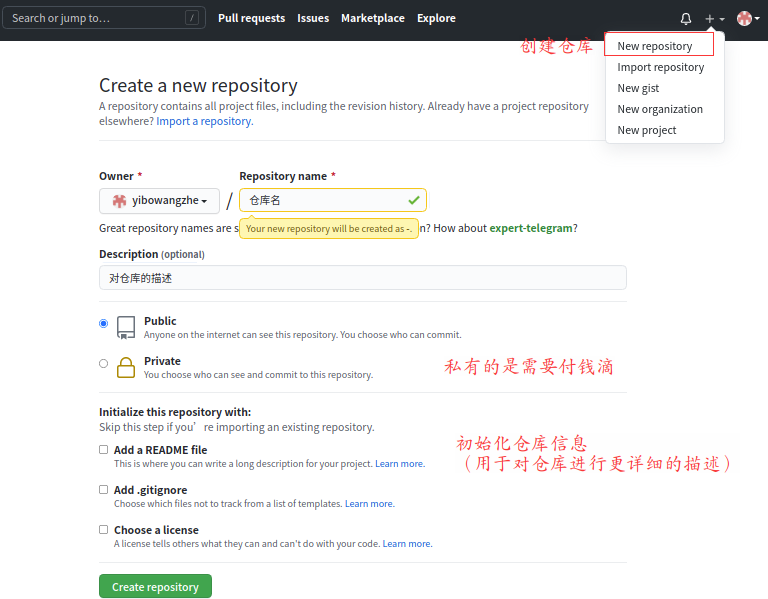
Task: Enable the Add .gitignore checkbox
Action: [x=103, y=490]
